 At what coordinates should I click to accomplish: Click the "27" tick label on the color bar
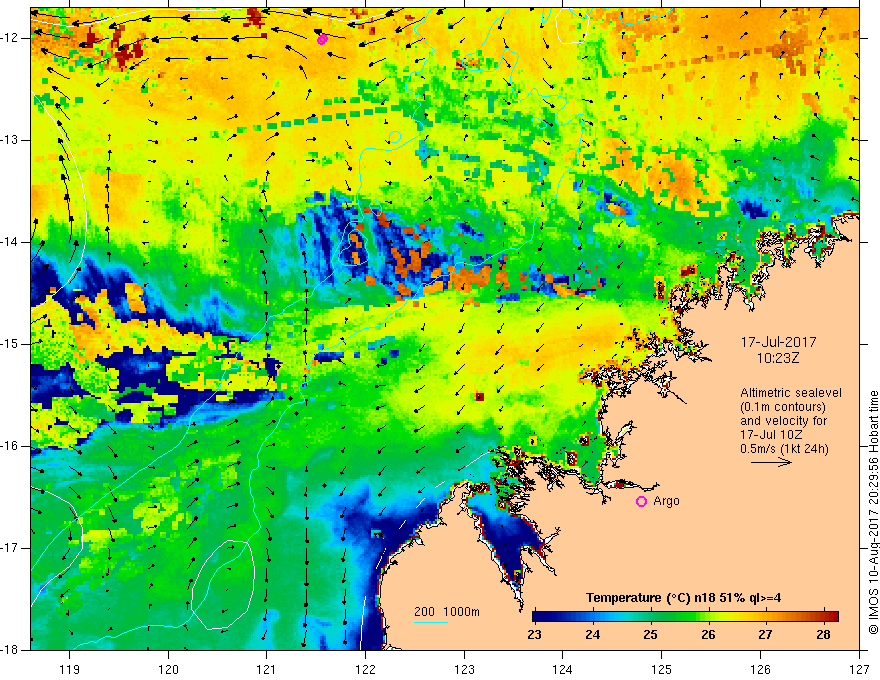[766, 635]
